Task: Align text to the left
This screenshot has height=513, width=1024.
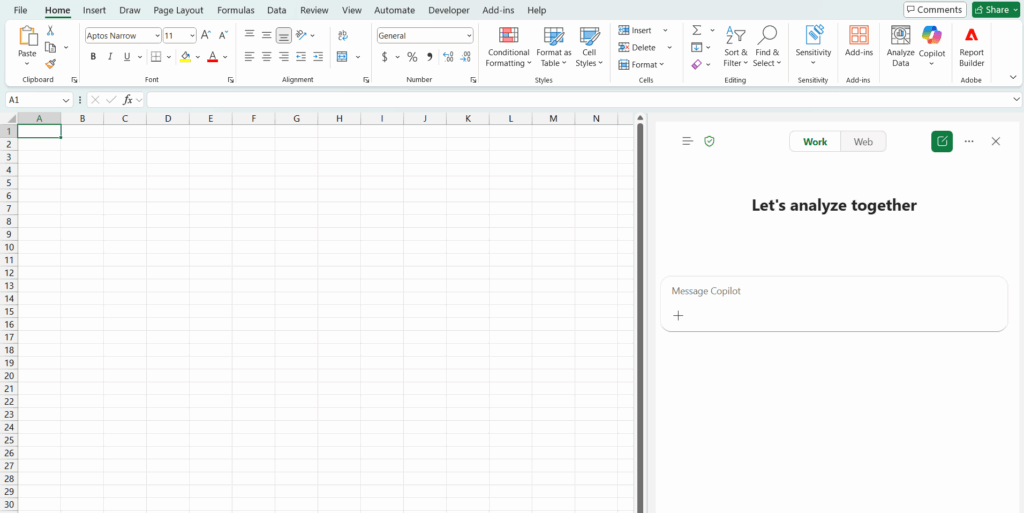Action: (x=249, y=57)
